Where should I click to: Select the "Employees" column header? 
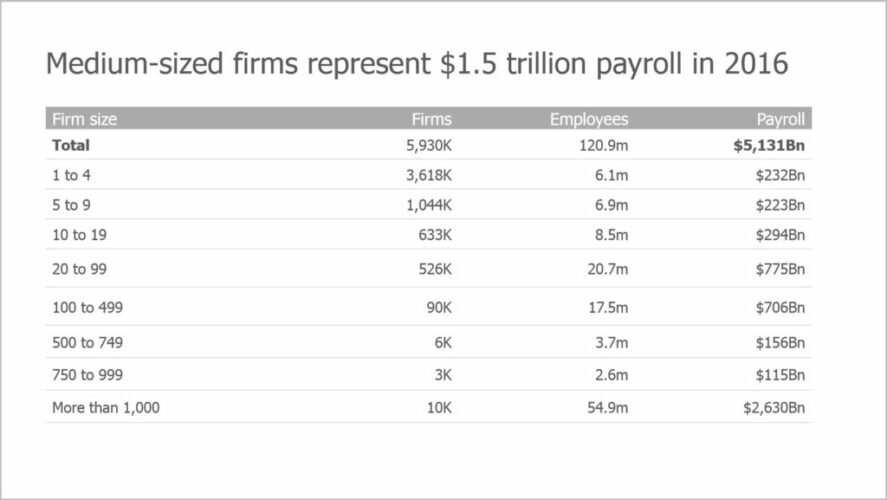(589, 119)
